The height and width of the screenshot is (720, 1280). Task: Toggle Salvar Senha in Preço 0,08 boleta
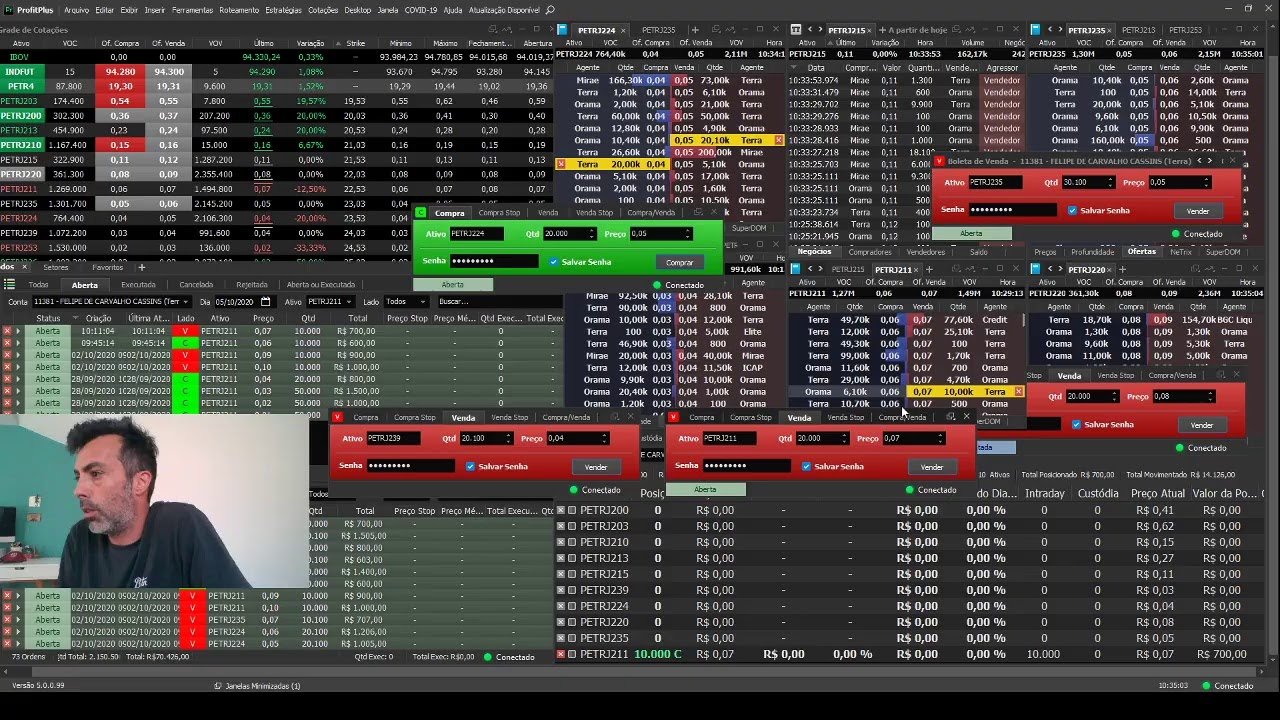1076,424
